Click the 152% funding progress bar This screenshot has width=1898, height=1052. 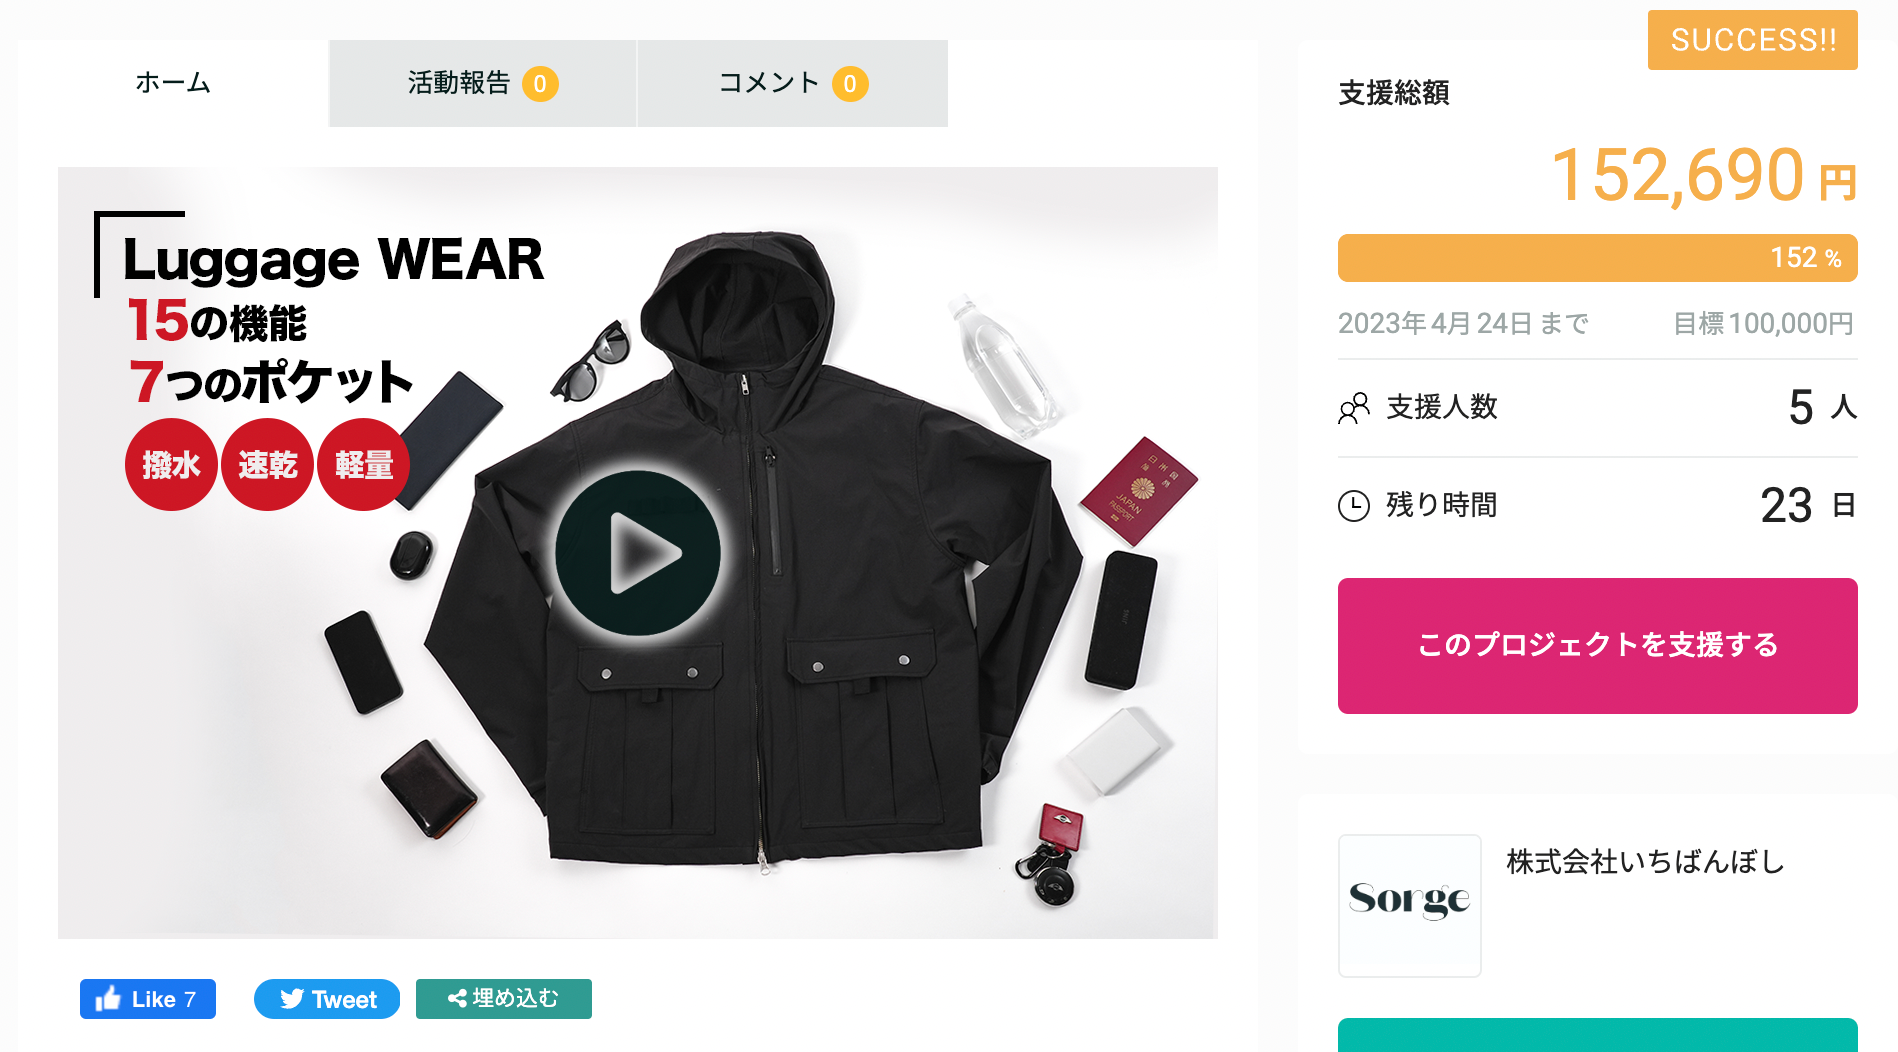tap(1598, 258)
